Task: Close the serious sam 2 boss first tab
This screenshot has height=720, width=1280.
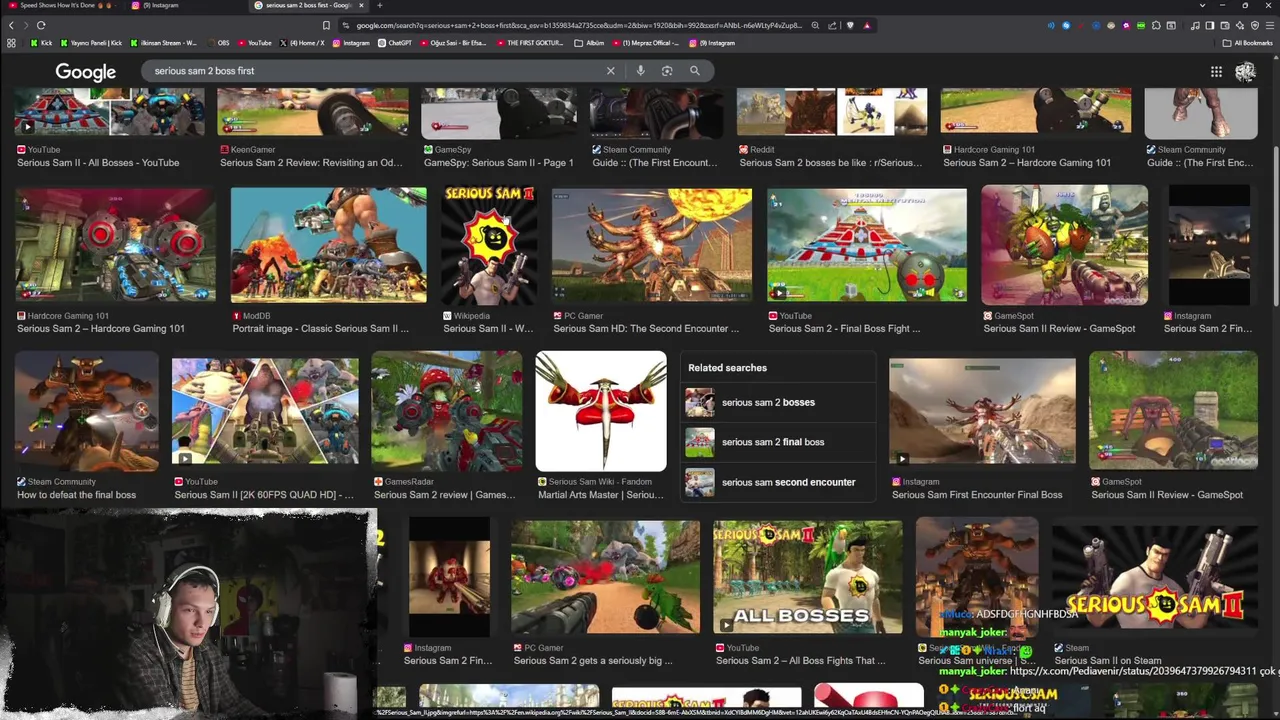Action: click(x=362, y=5)
